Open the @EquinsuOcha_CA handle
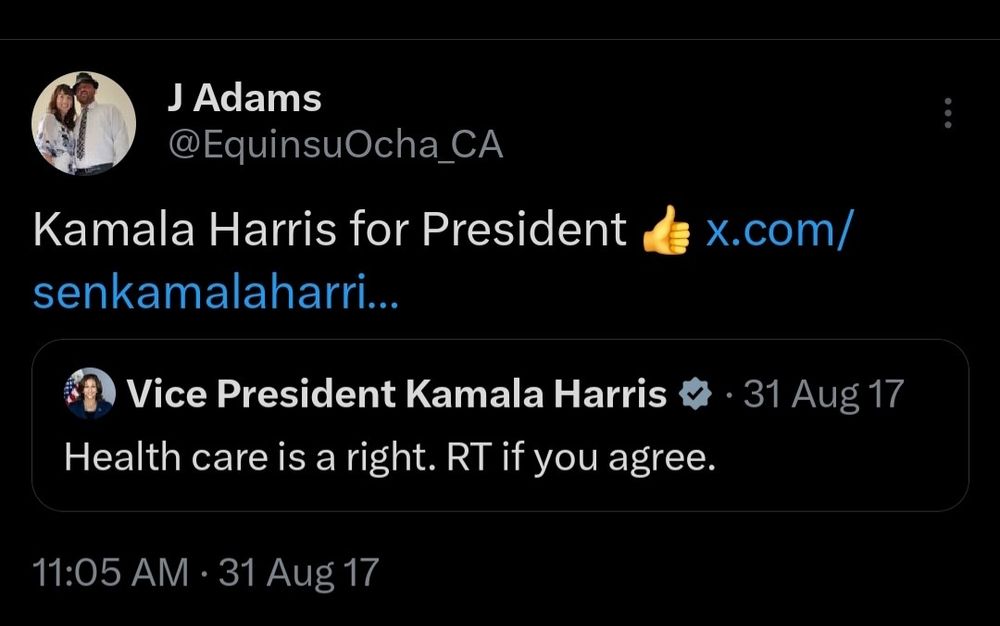 (333, 146)
